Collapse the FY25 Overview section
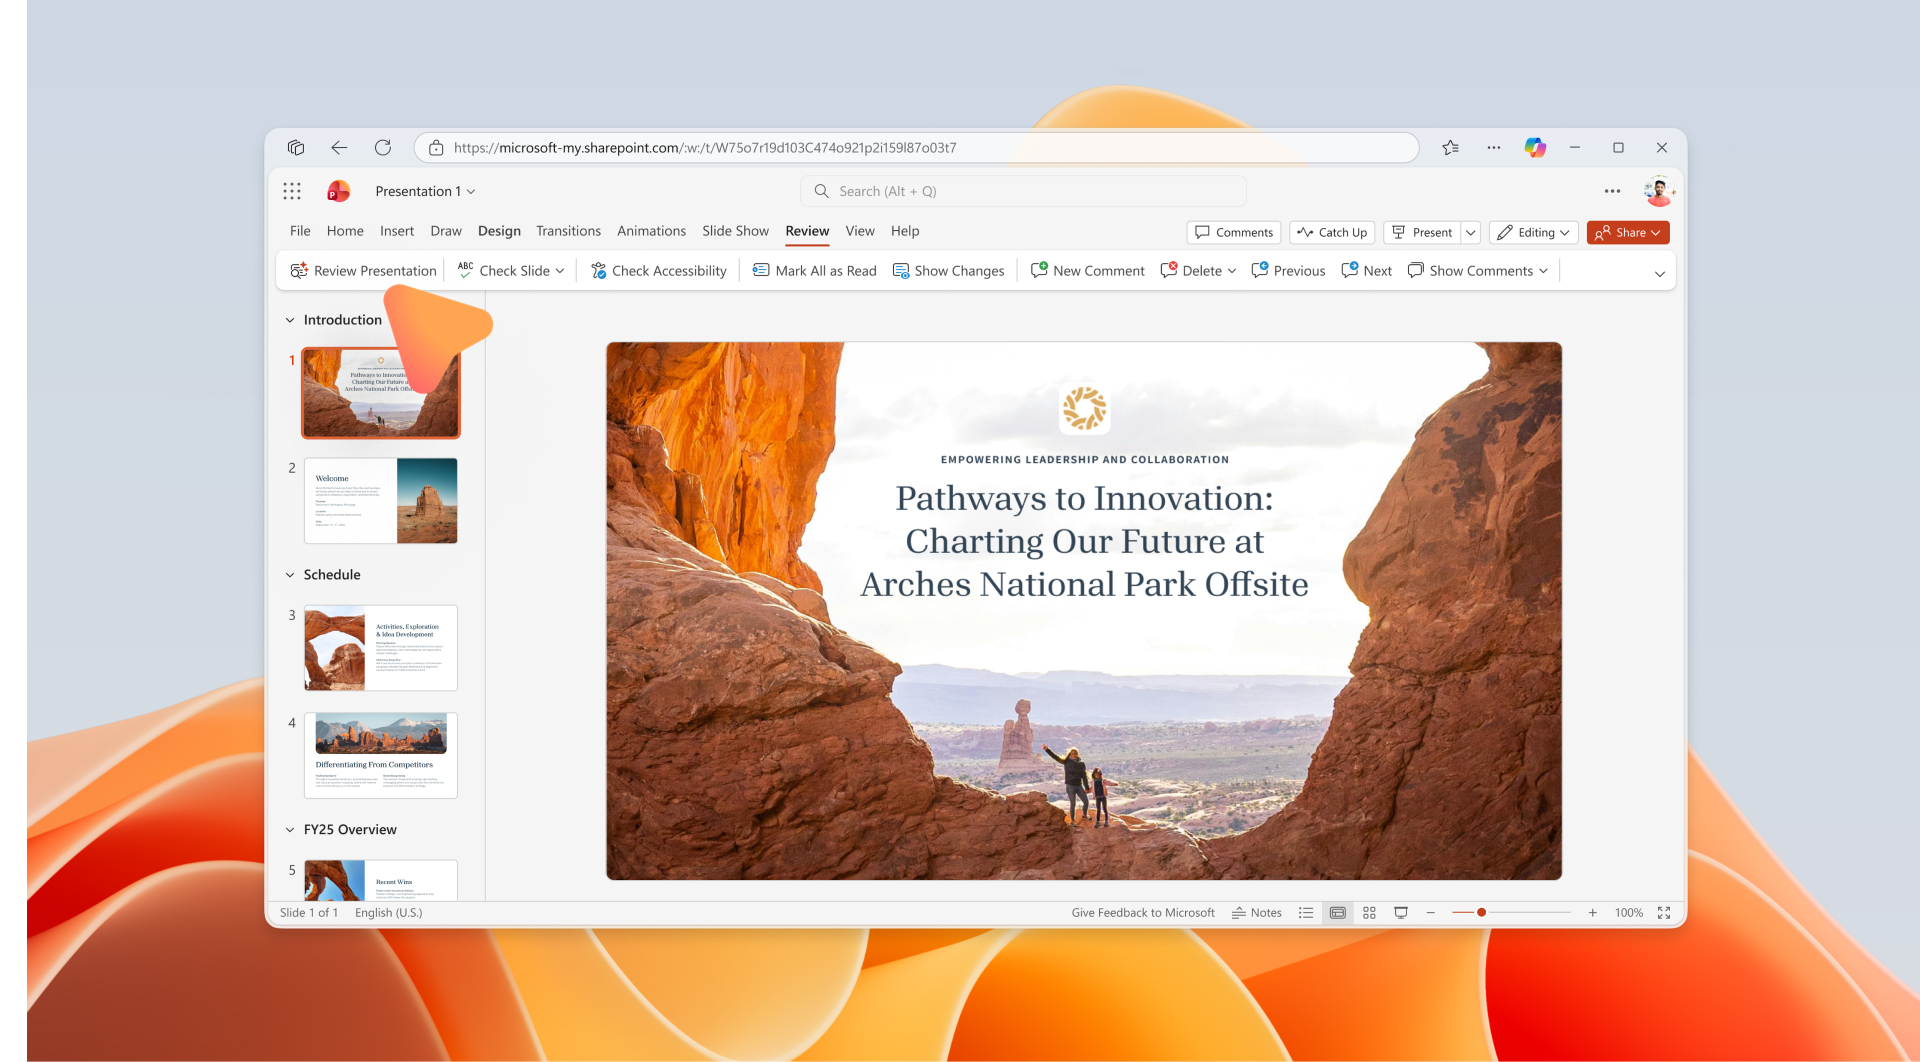Viewport: 1920px width, 1062px height. pos(290,830)
